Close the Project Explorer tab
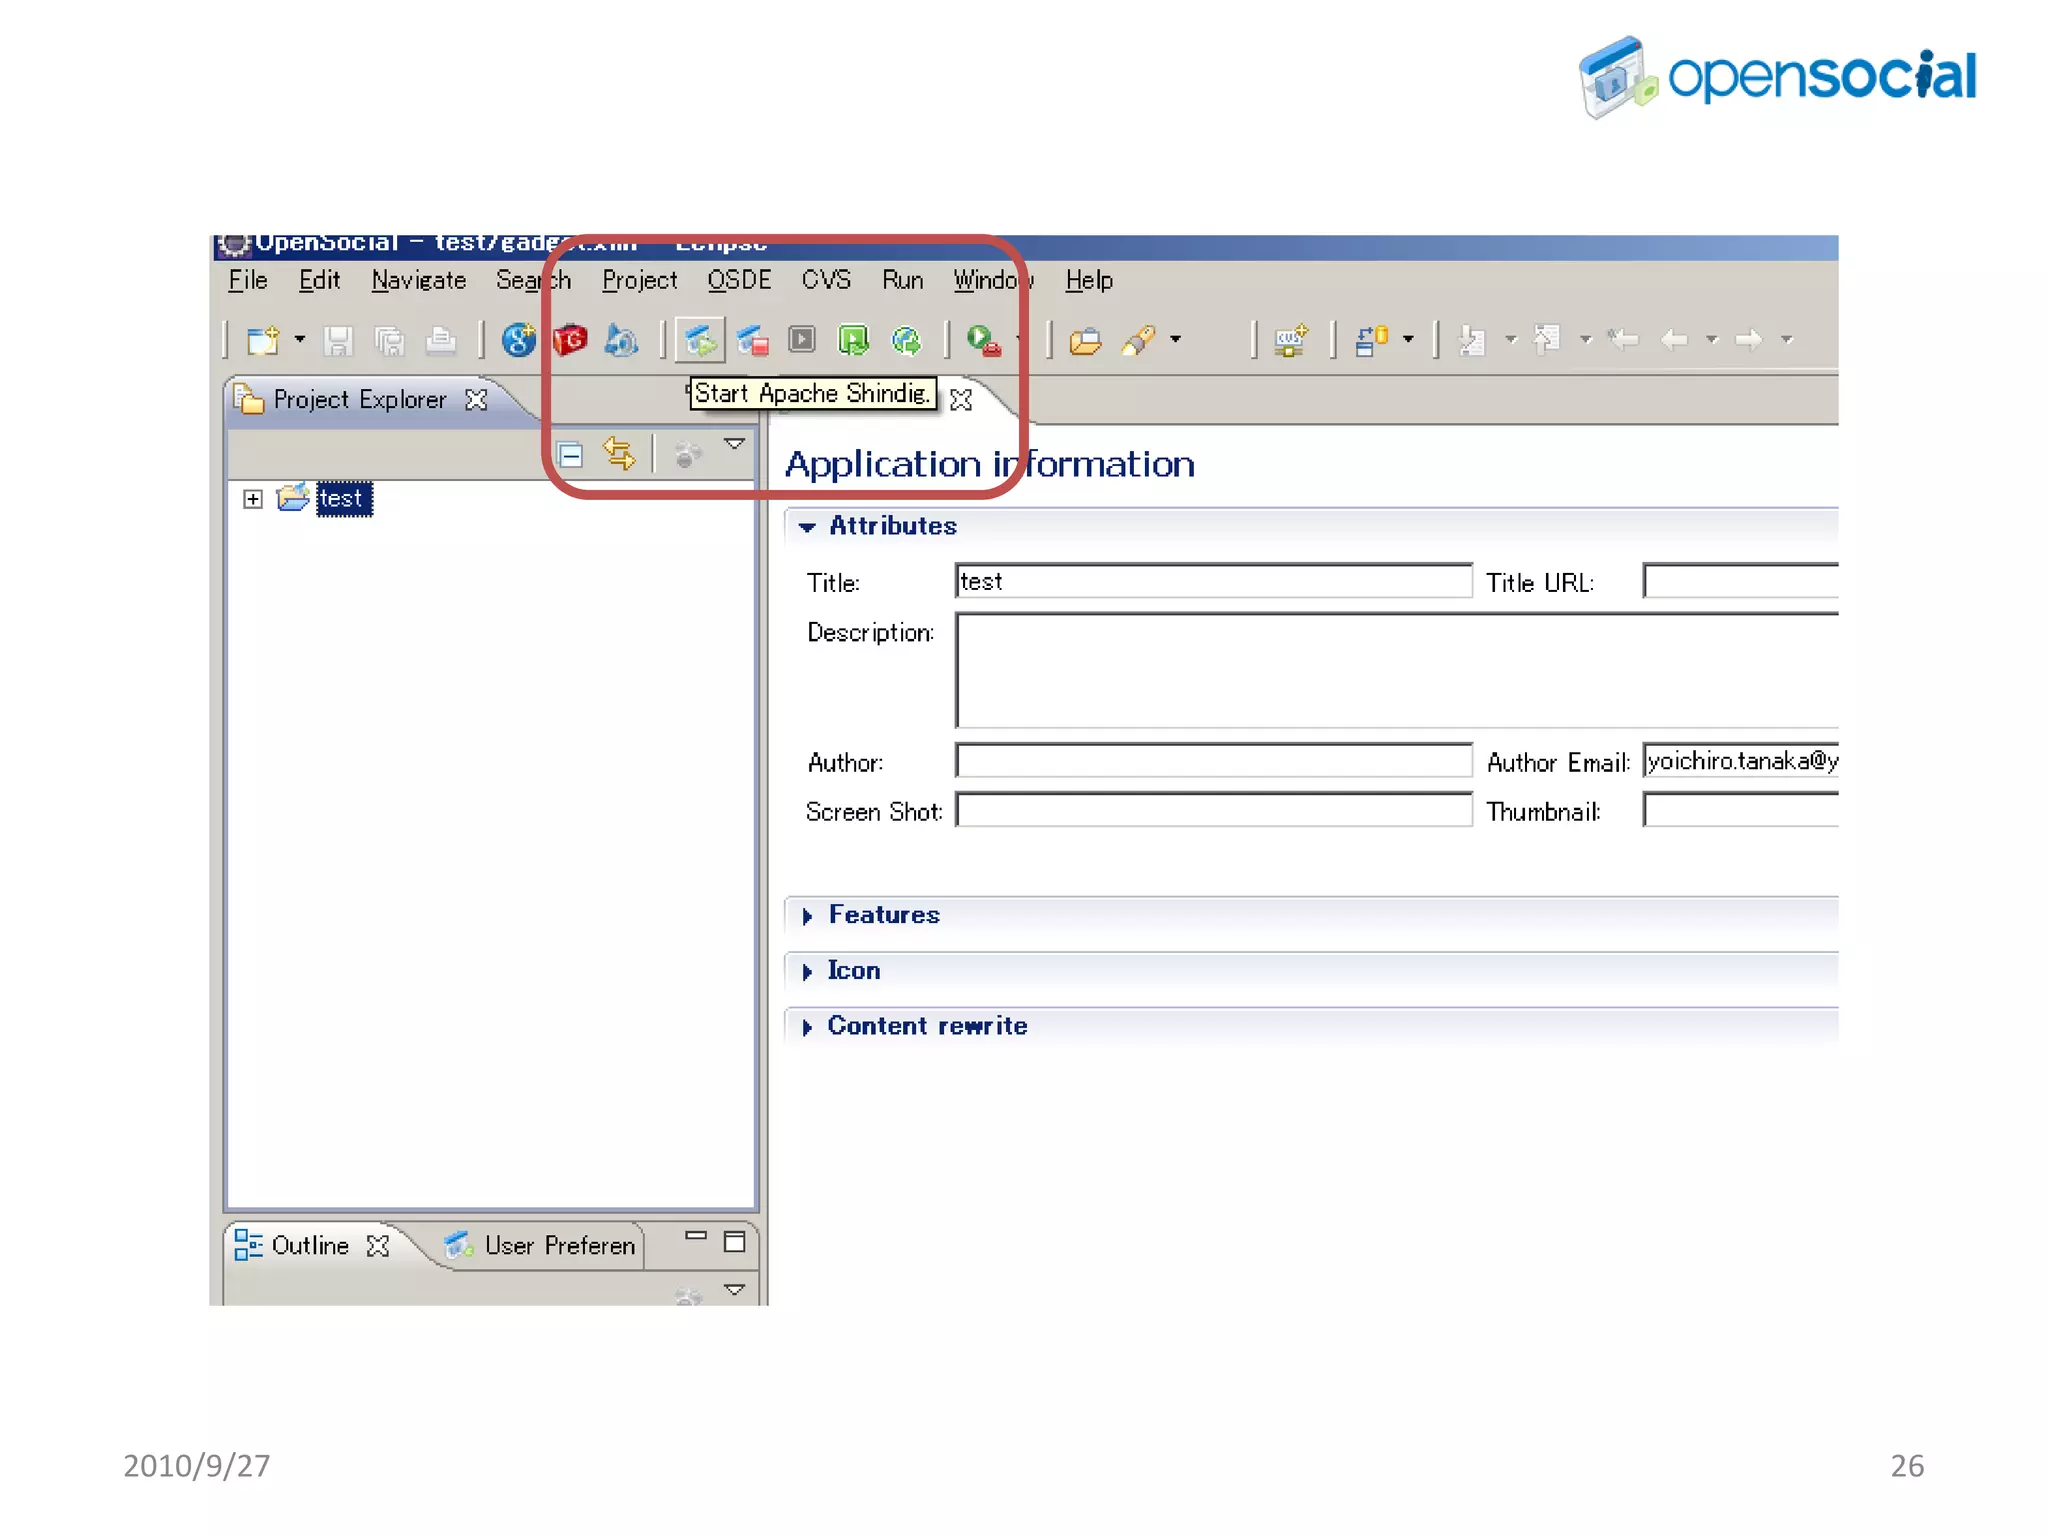The width and height of the screenshot is (2048, 1536). coord(476,400)
